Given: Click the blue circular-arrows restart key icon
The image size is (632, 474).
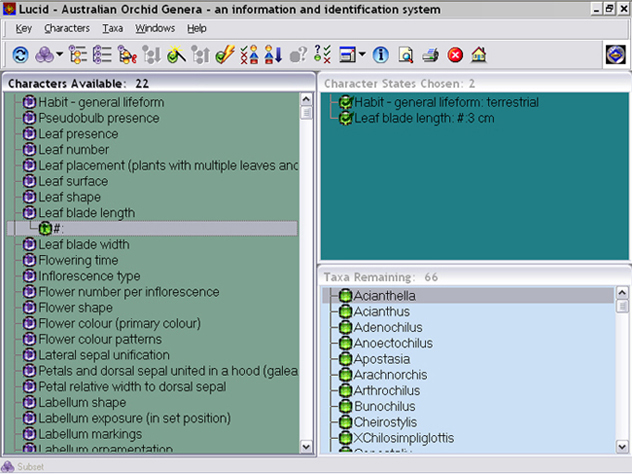Looking at the screenshot, I should coord(20,54).
